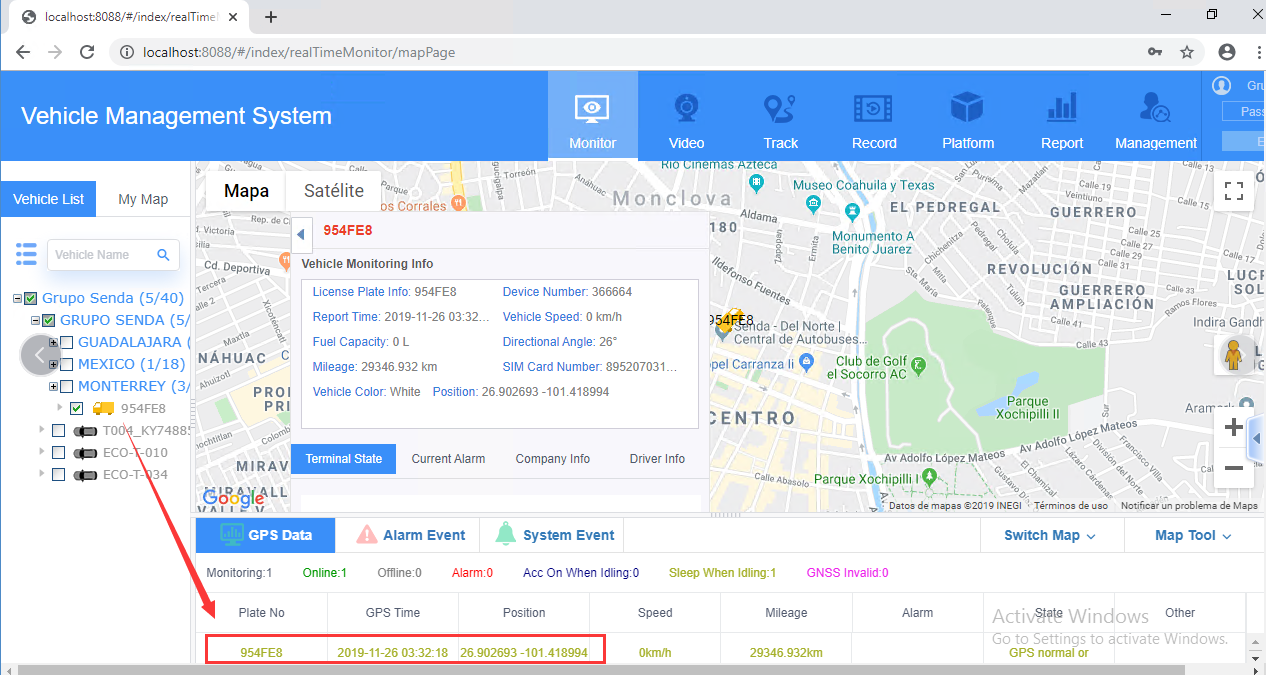Select the Driver Info tab
The height and width of the screenshot is (675, 1266).
657,459
